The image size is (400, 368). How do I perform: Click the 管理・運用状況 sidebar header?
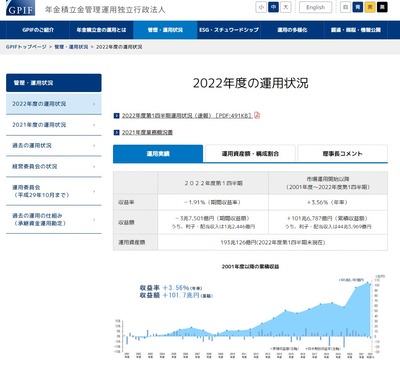point(54,83)
